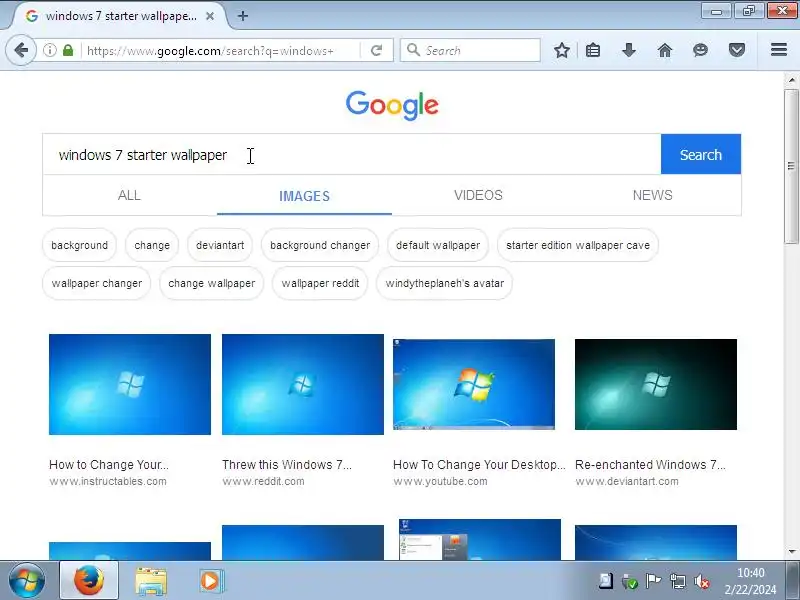Open the network tray icon
This screenshot has height=600, width=800.
[x=678, y=581]
